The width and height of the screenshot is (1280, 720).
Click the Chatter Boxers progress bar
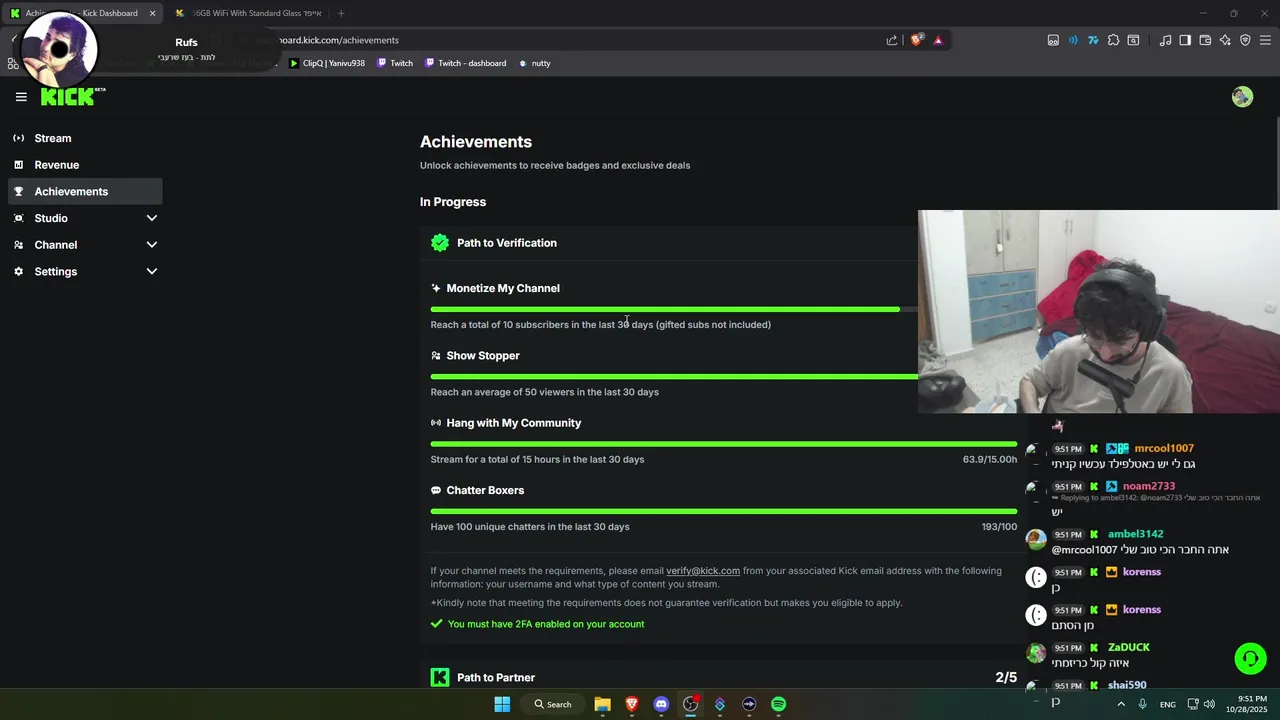pyautogui.click(x=724, y=511)
